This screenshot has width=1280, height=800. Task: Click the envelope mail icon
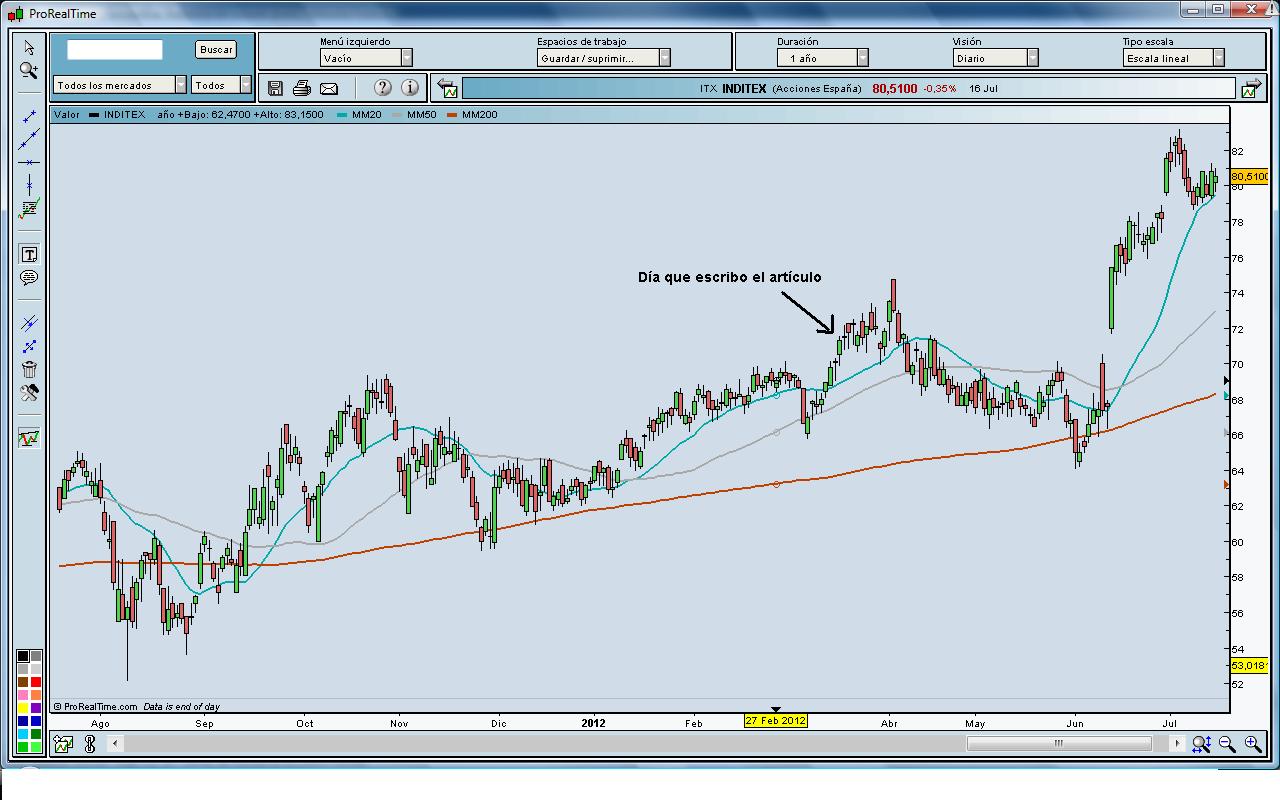(328, 89)
